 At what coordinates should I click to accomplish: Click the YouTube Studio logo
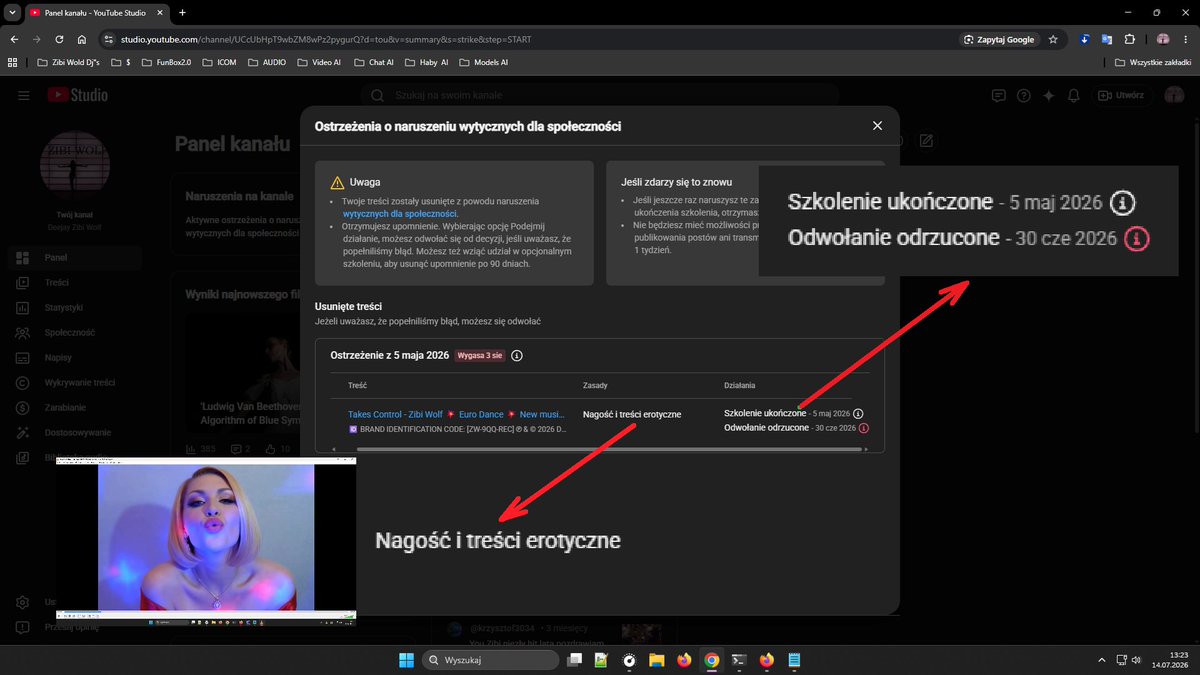pos(77,95)
